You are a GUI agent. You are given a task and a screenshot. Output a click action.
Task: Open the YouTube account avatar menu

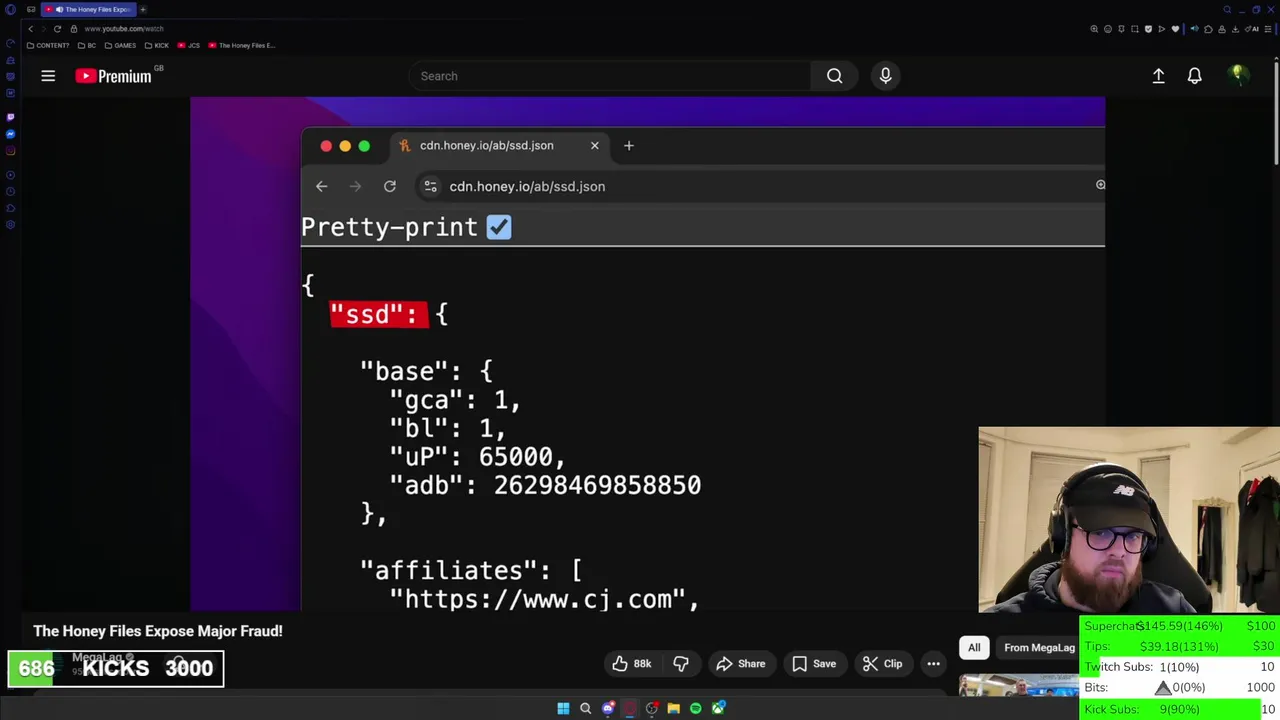point(1238,75)
